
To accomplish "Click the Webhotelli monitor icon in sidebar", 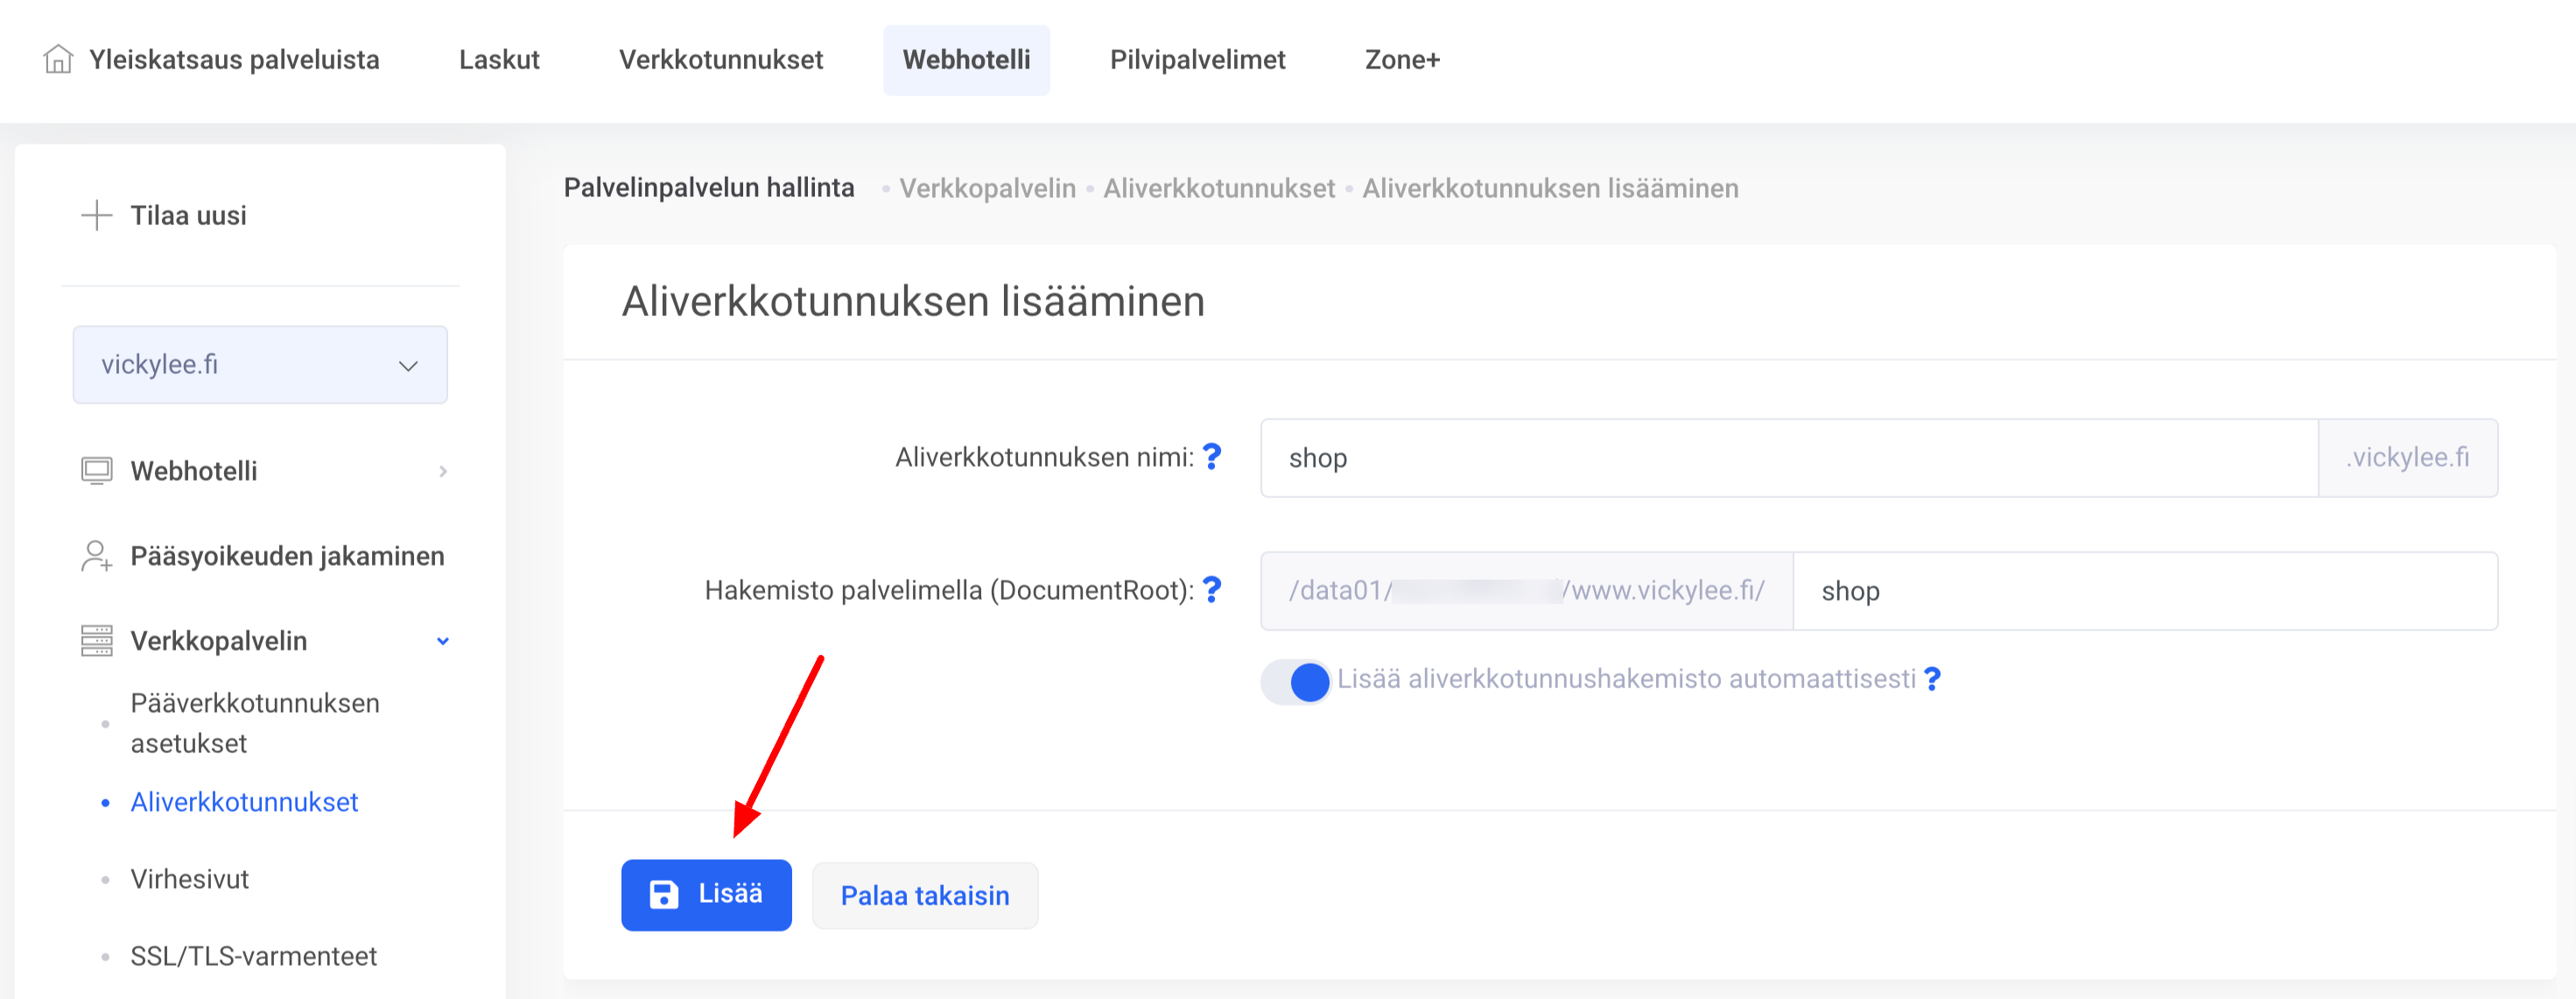I will click(96, 471).
